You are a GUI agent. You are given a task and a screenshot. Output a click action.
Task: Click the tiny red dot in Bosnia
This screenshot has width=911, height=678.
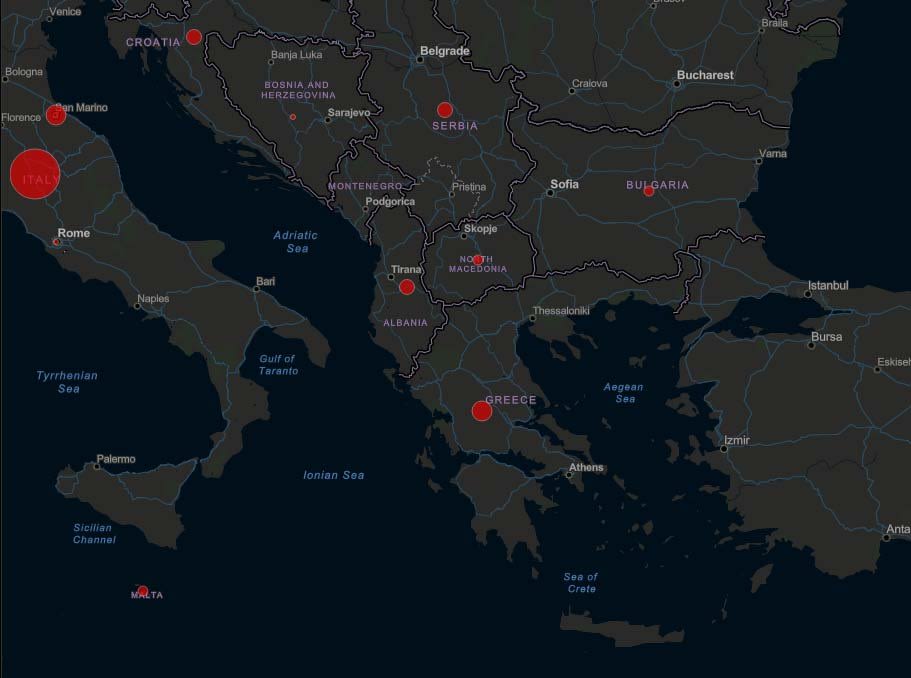[293, 117]
